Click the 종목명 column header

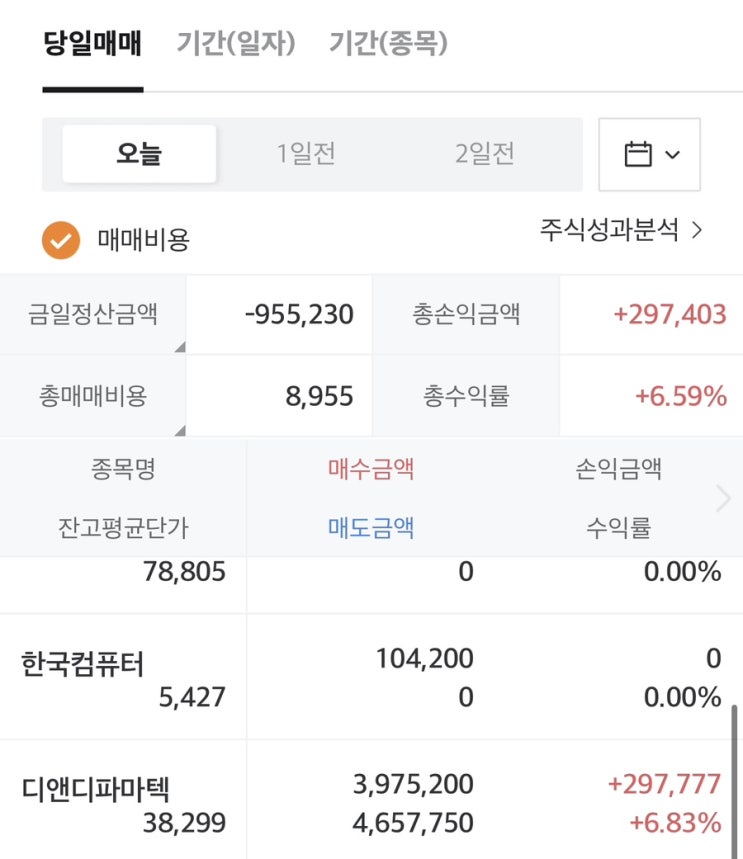click(x=123, y=468)
